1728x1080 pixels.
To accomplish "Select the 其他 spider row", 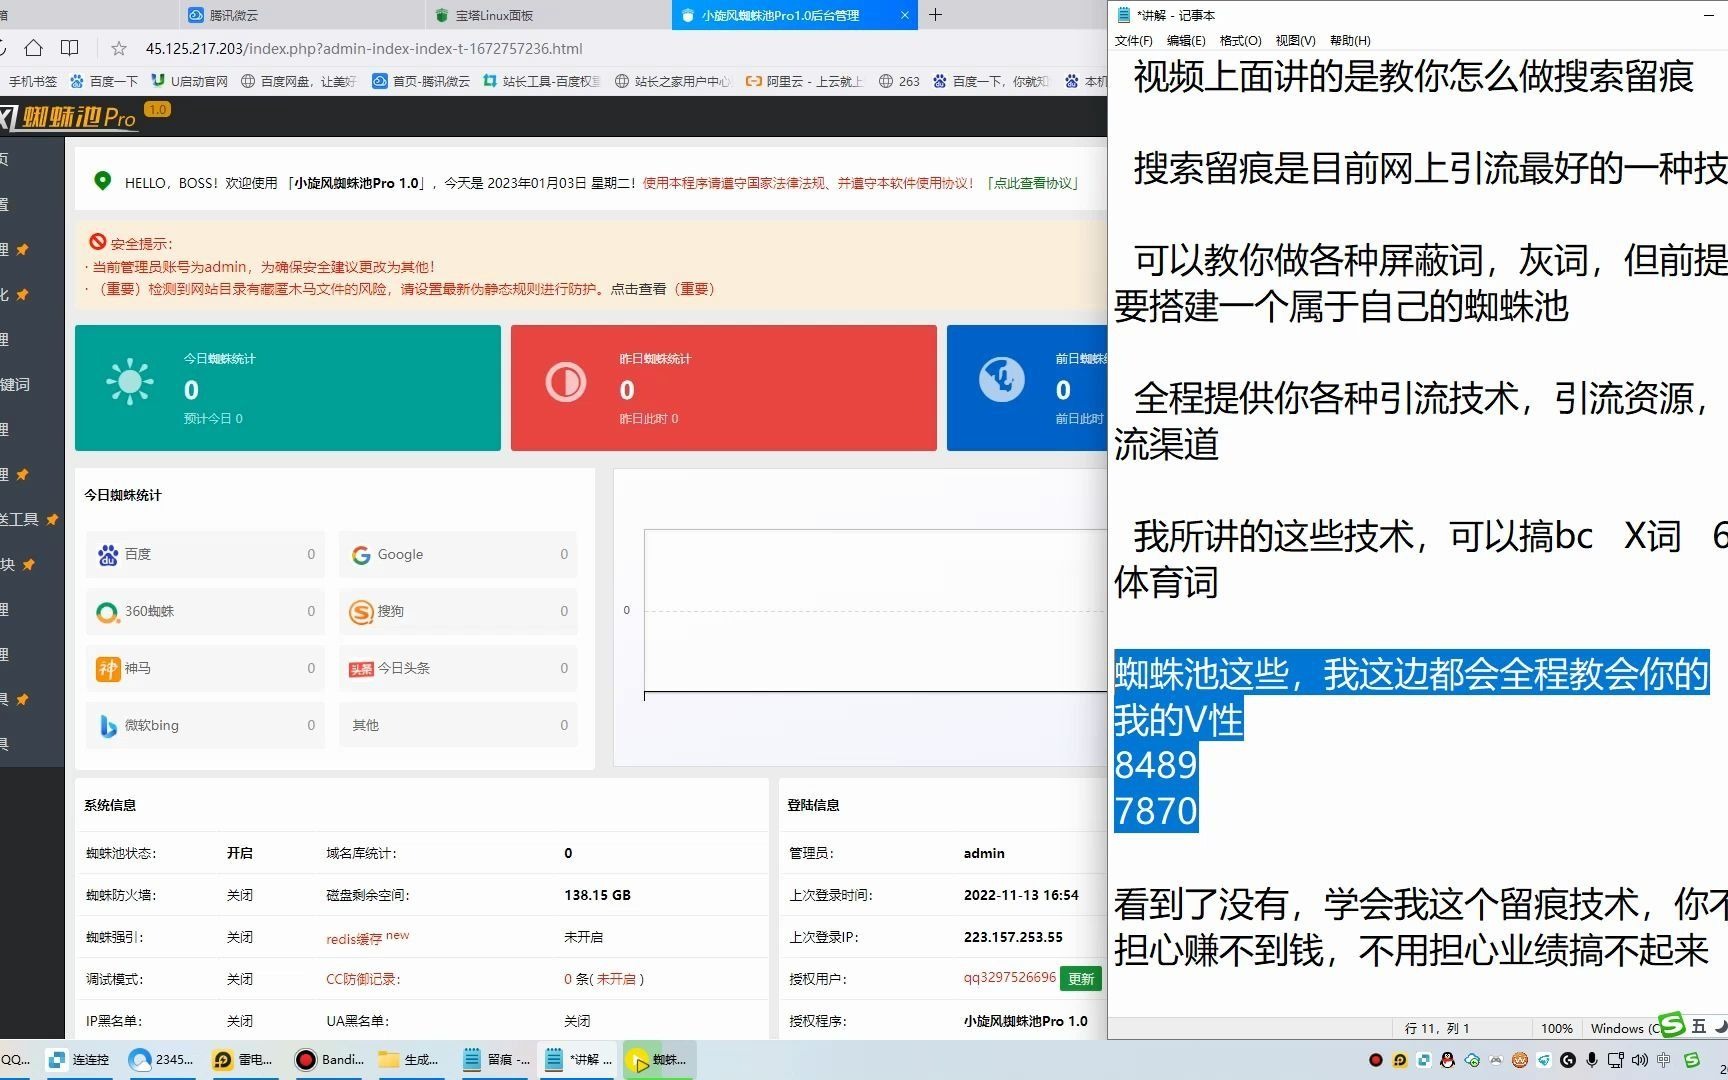I will pyautogui.click(x=458, y=725).
